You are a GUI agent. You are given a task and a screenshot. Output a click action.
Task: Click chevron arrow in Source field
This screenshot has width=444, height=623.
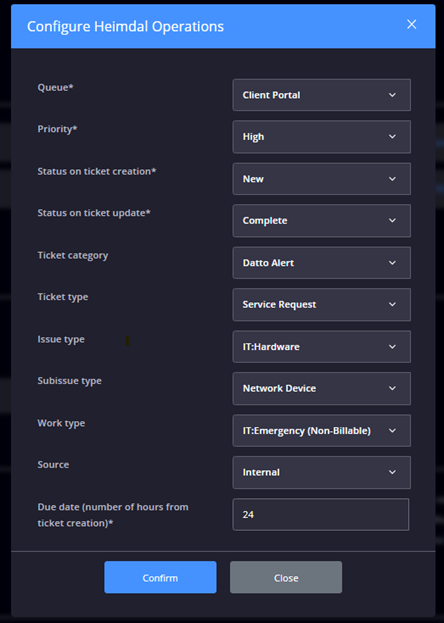[x=392, y=472]
